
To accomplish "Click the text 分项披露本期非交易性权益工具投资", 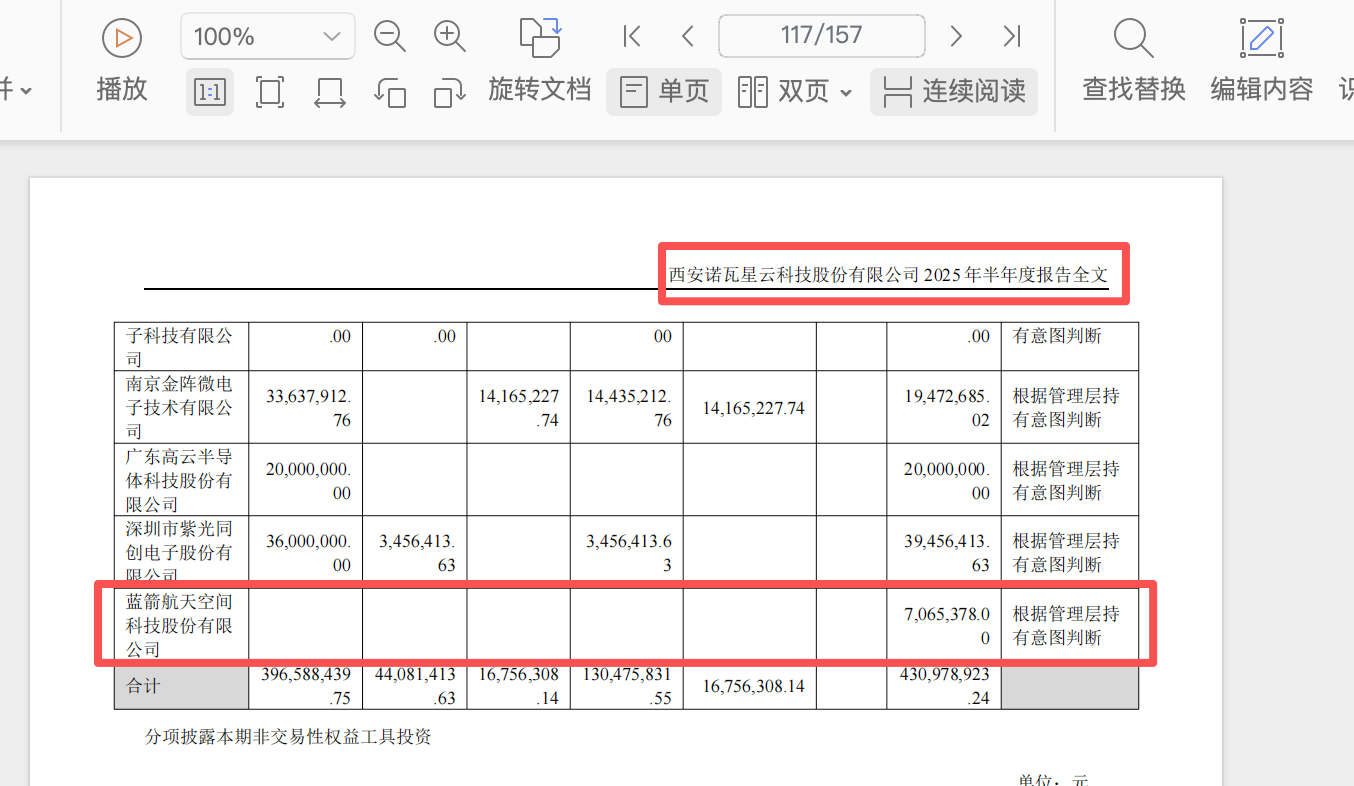I will [x=288, y=737].
